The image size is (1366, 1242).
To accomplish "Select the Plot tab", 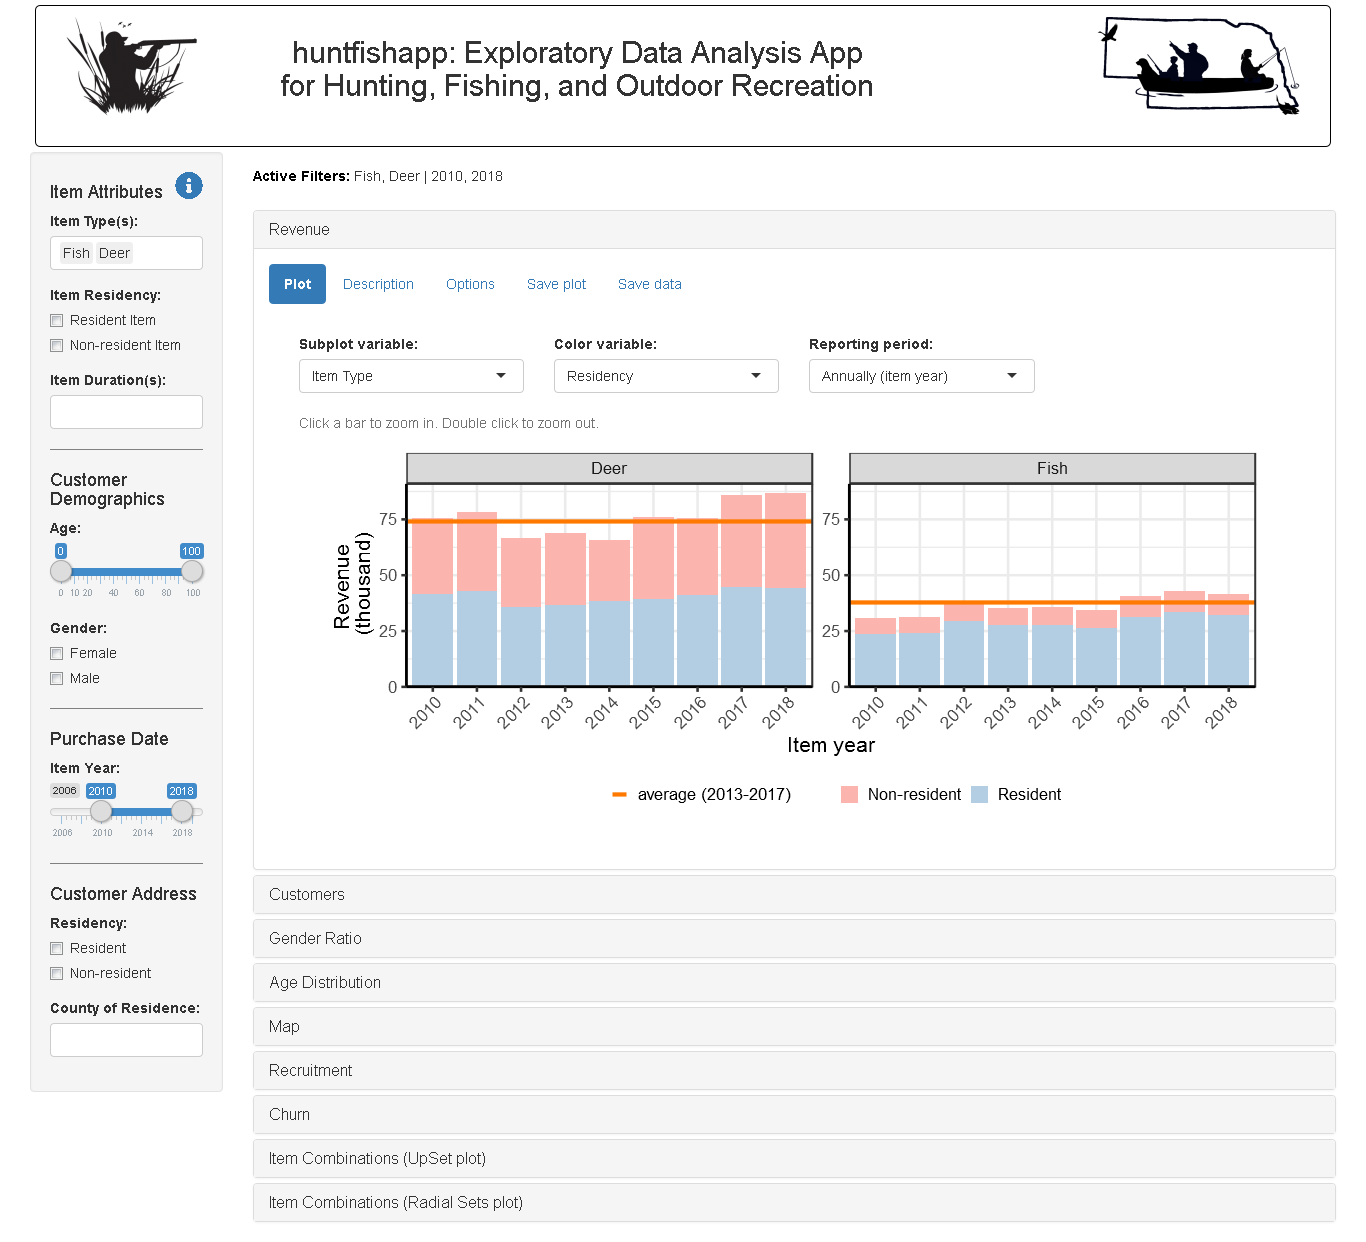I will click(297, 284).
